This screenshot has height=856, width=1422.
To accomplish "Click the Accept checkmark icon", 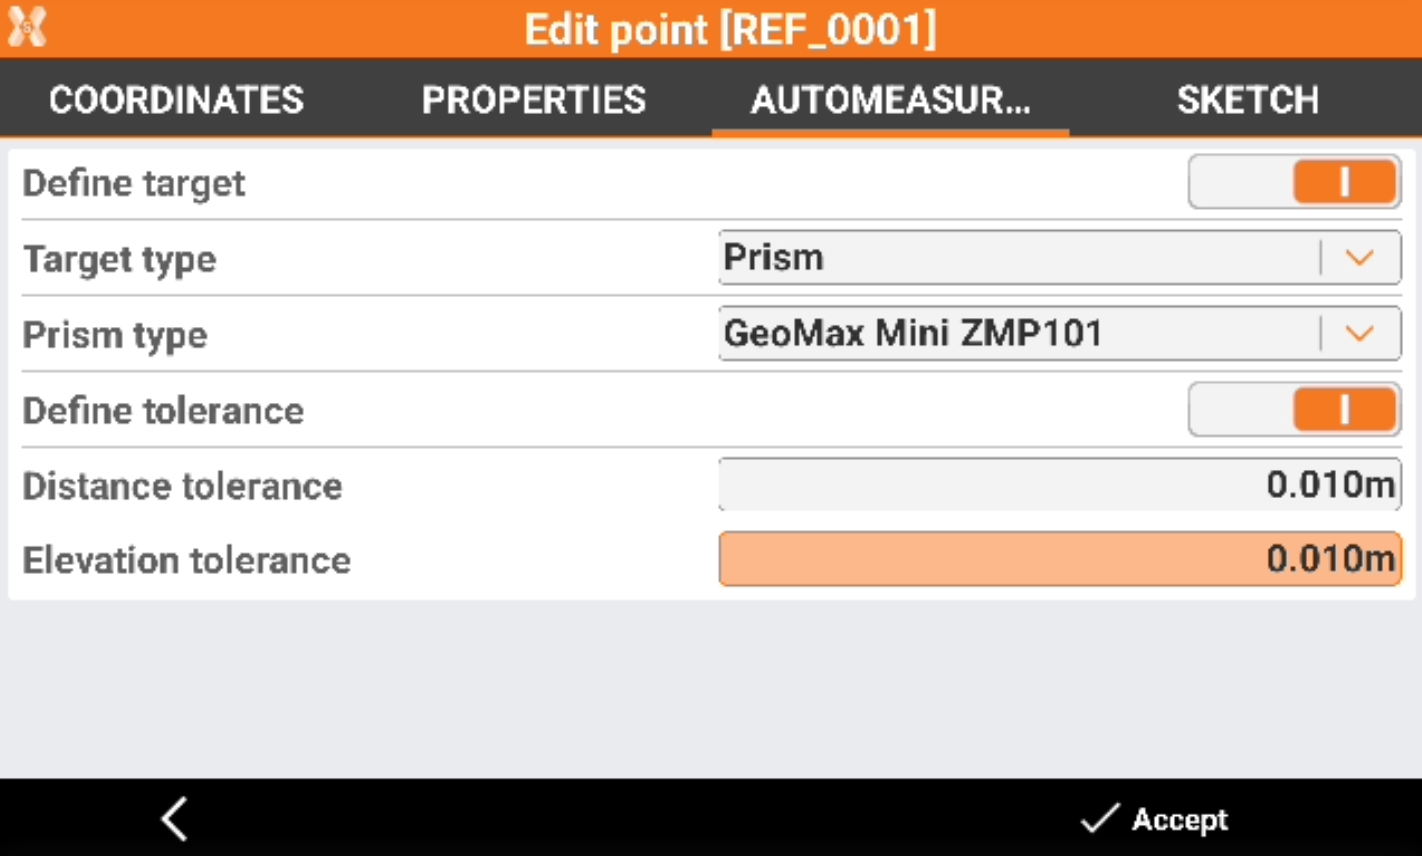I will click(x=1099, y=819).
